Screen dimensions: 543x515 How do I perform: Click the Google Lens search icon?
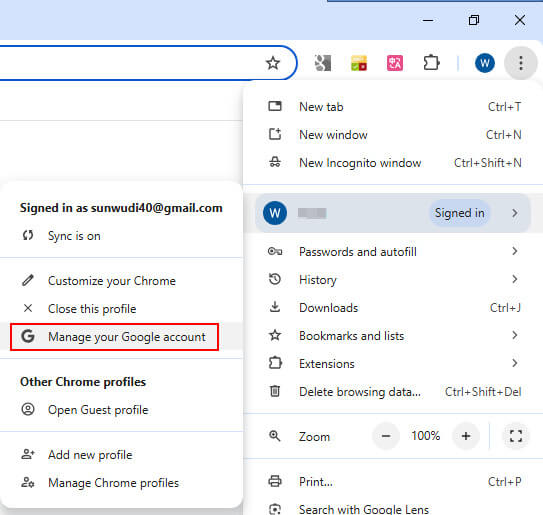point(275,509)
